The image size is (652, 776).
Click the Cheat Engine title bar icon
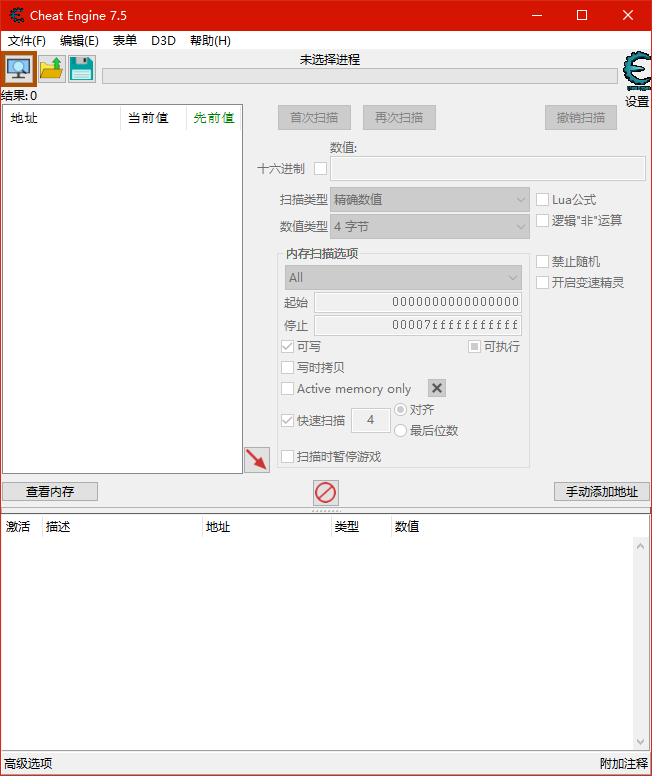tap(16, 15)
